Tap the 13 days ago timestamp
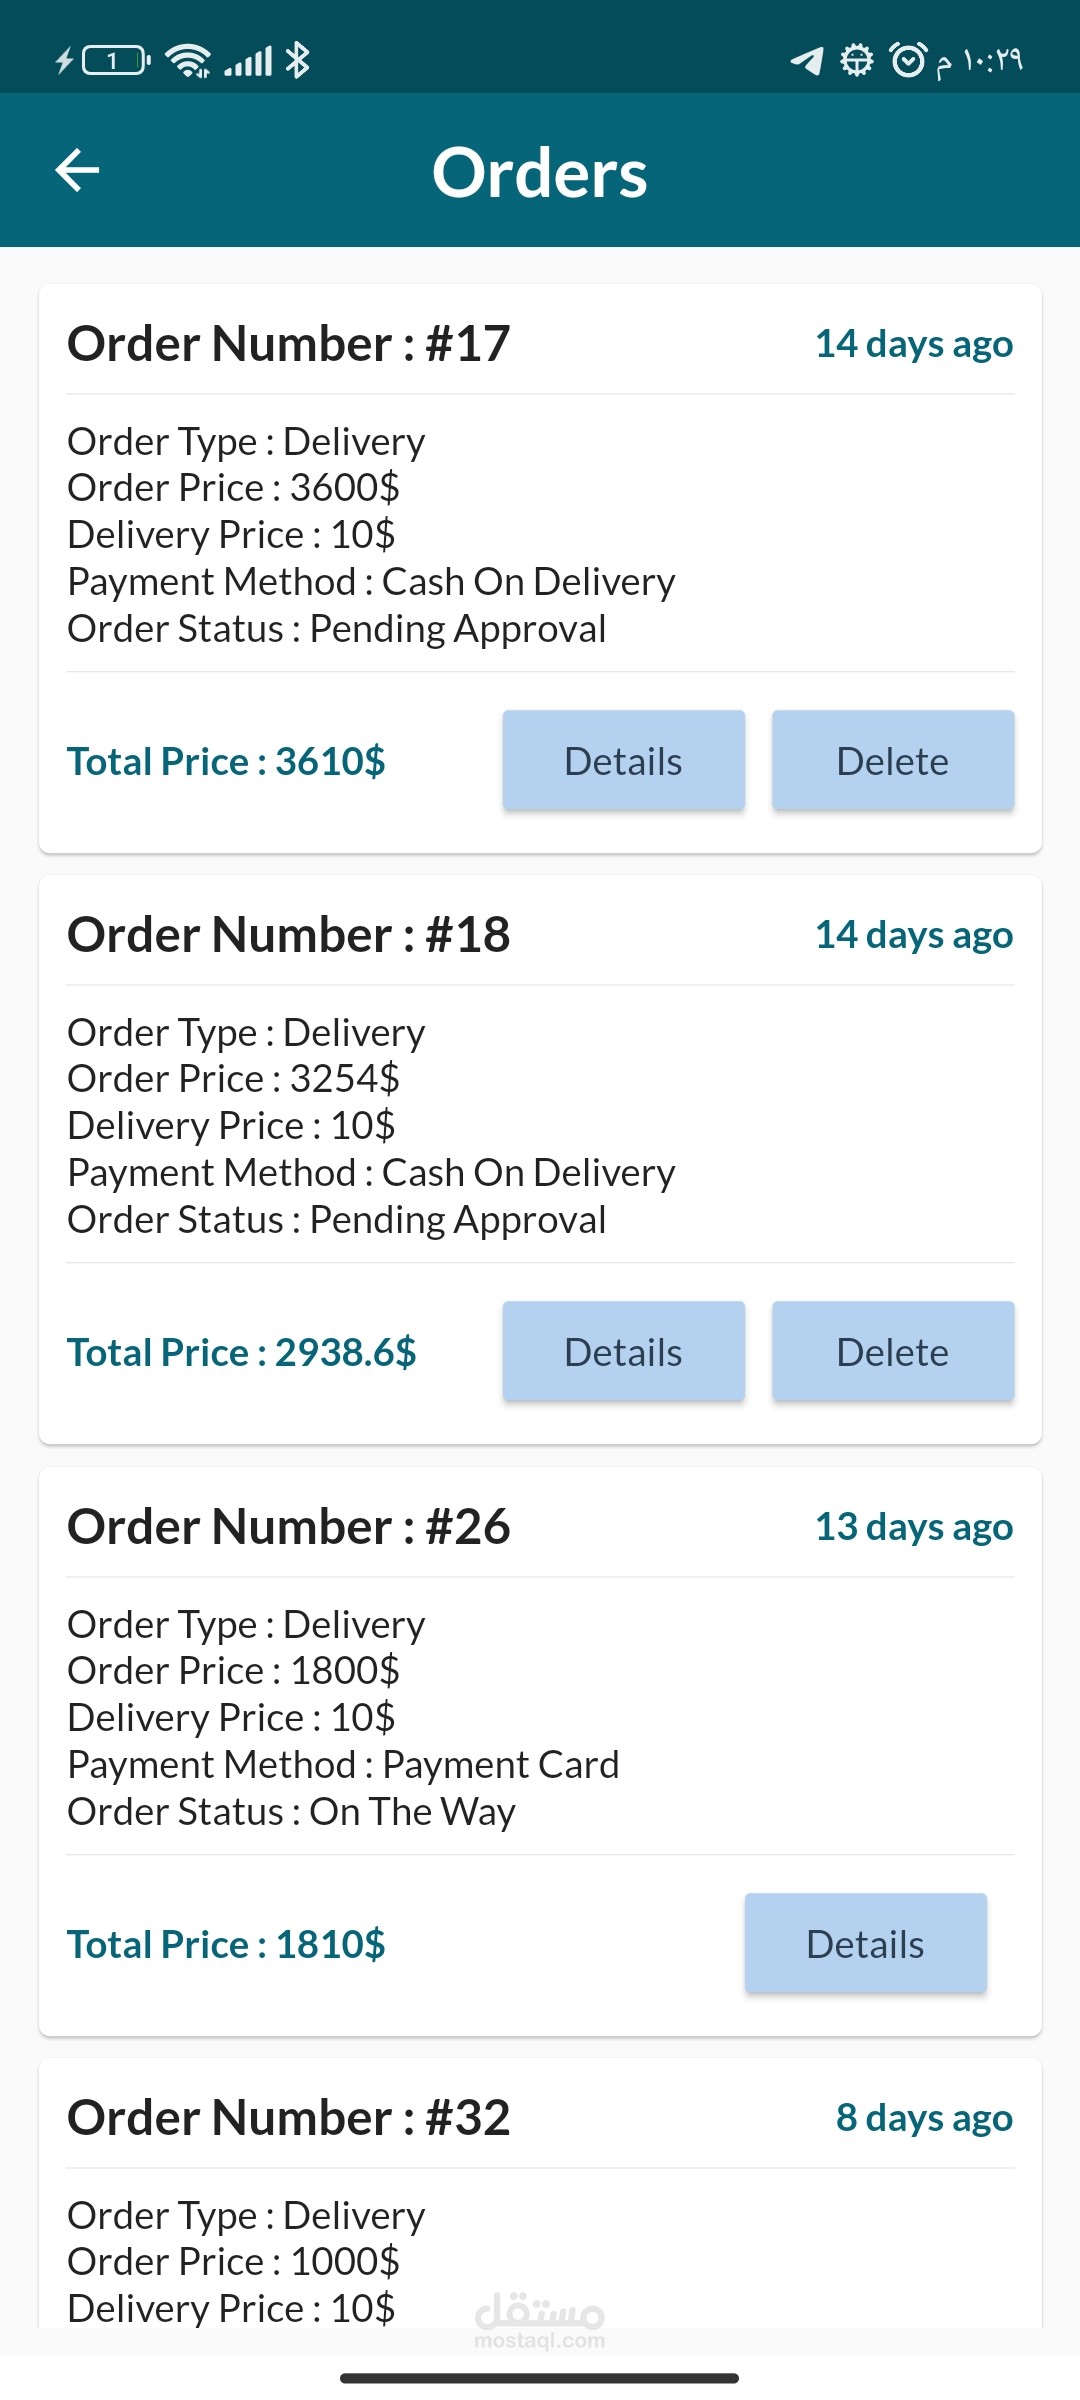The width and height of the screenshot is (1080, 2400). (914, 1527)
